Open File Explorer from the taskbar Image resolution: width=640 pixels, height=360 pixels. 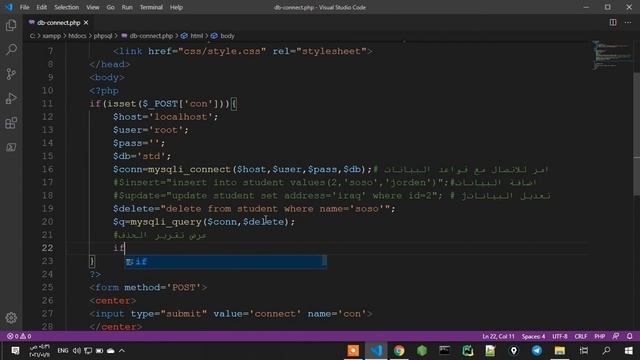(560, 351)
